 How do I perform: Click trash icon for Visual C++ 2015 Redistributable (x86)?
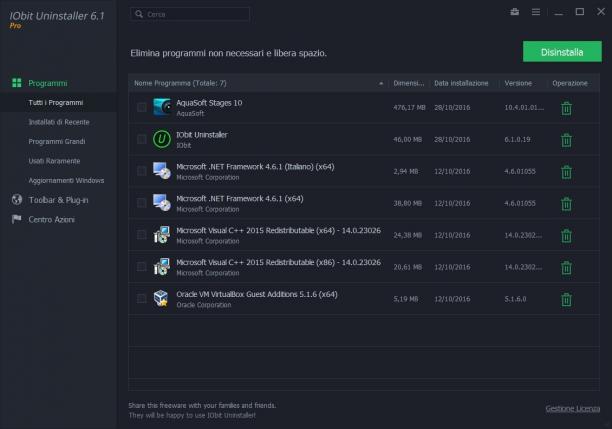[x=566, y=268]
